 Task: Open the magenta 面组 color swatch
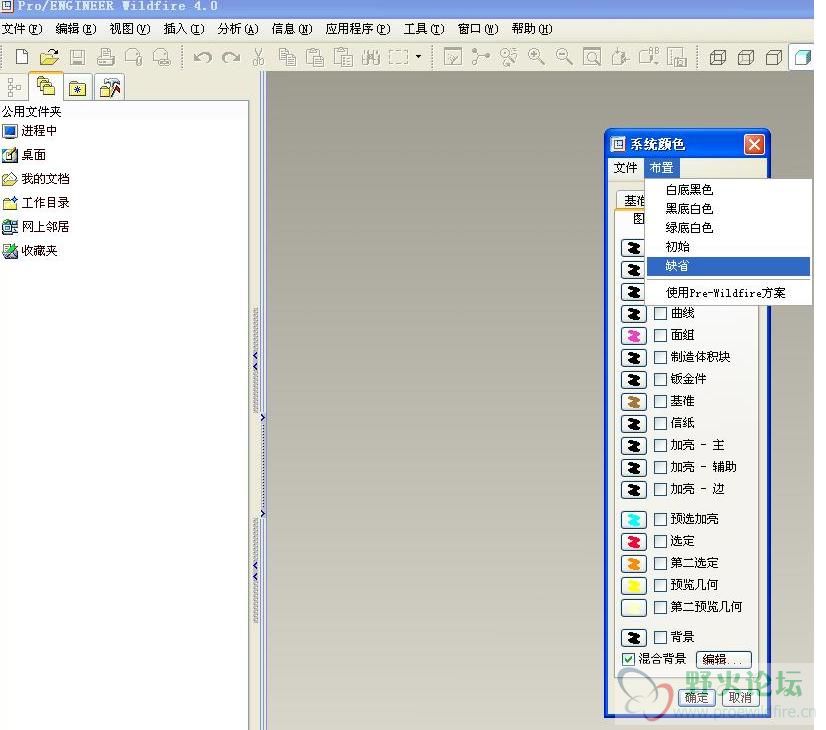(x=634, y=336)
